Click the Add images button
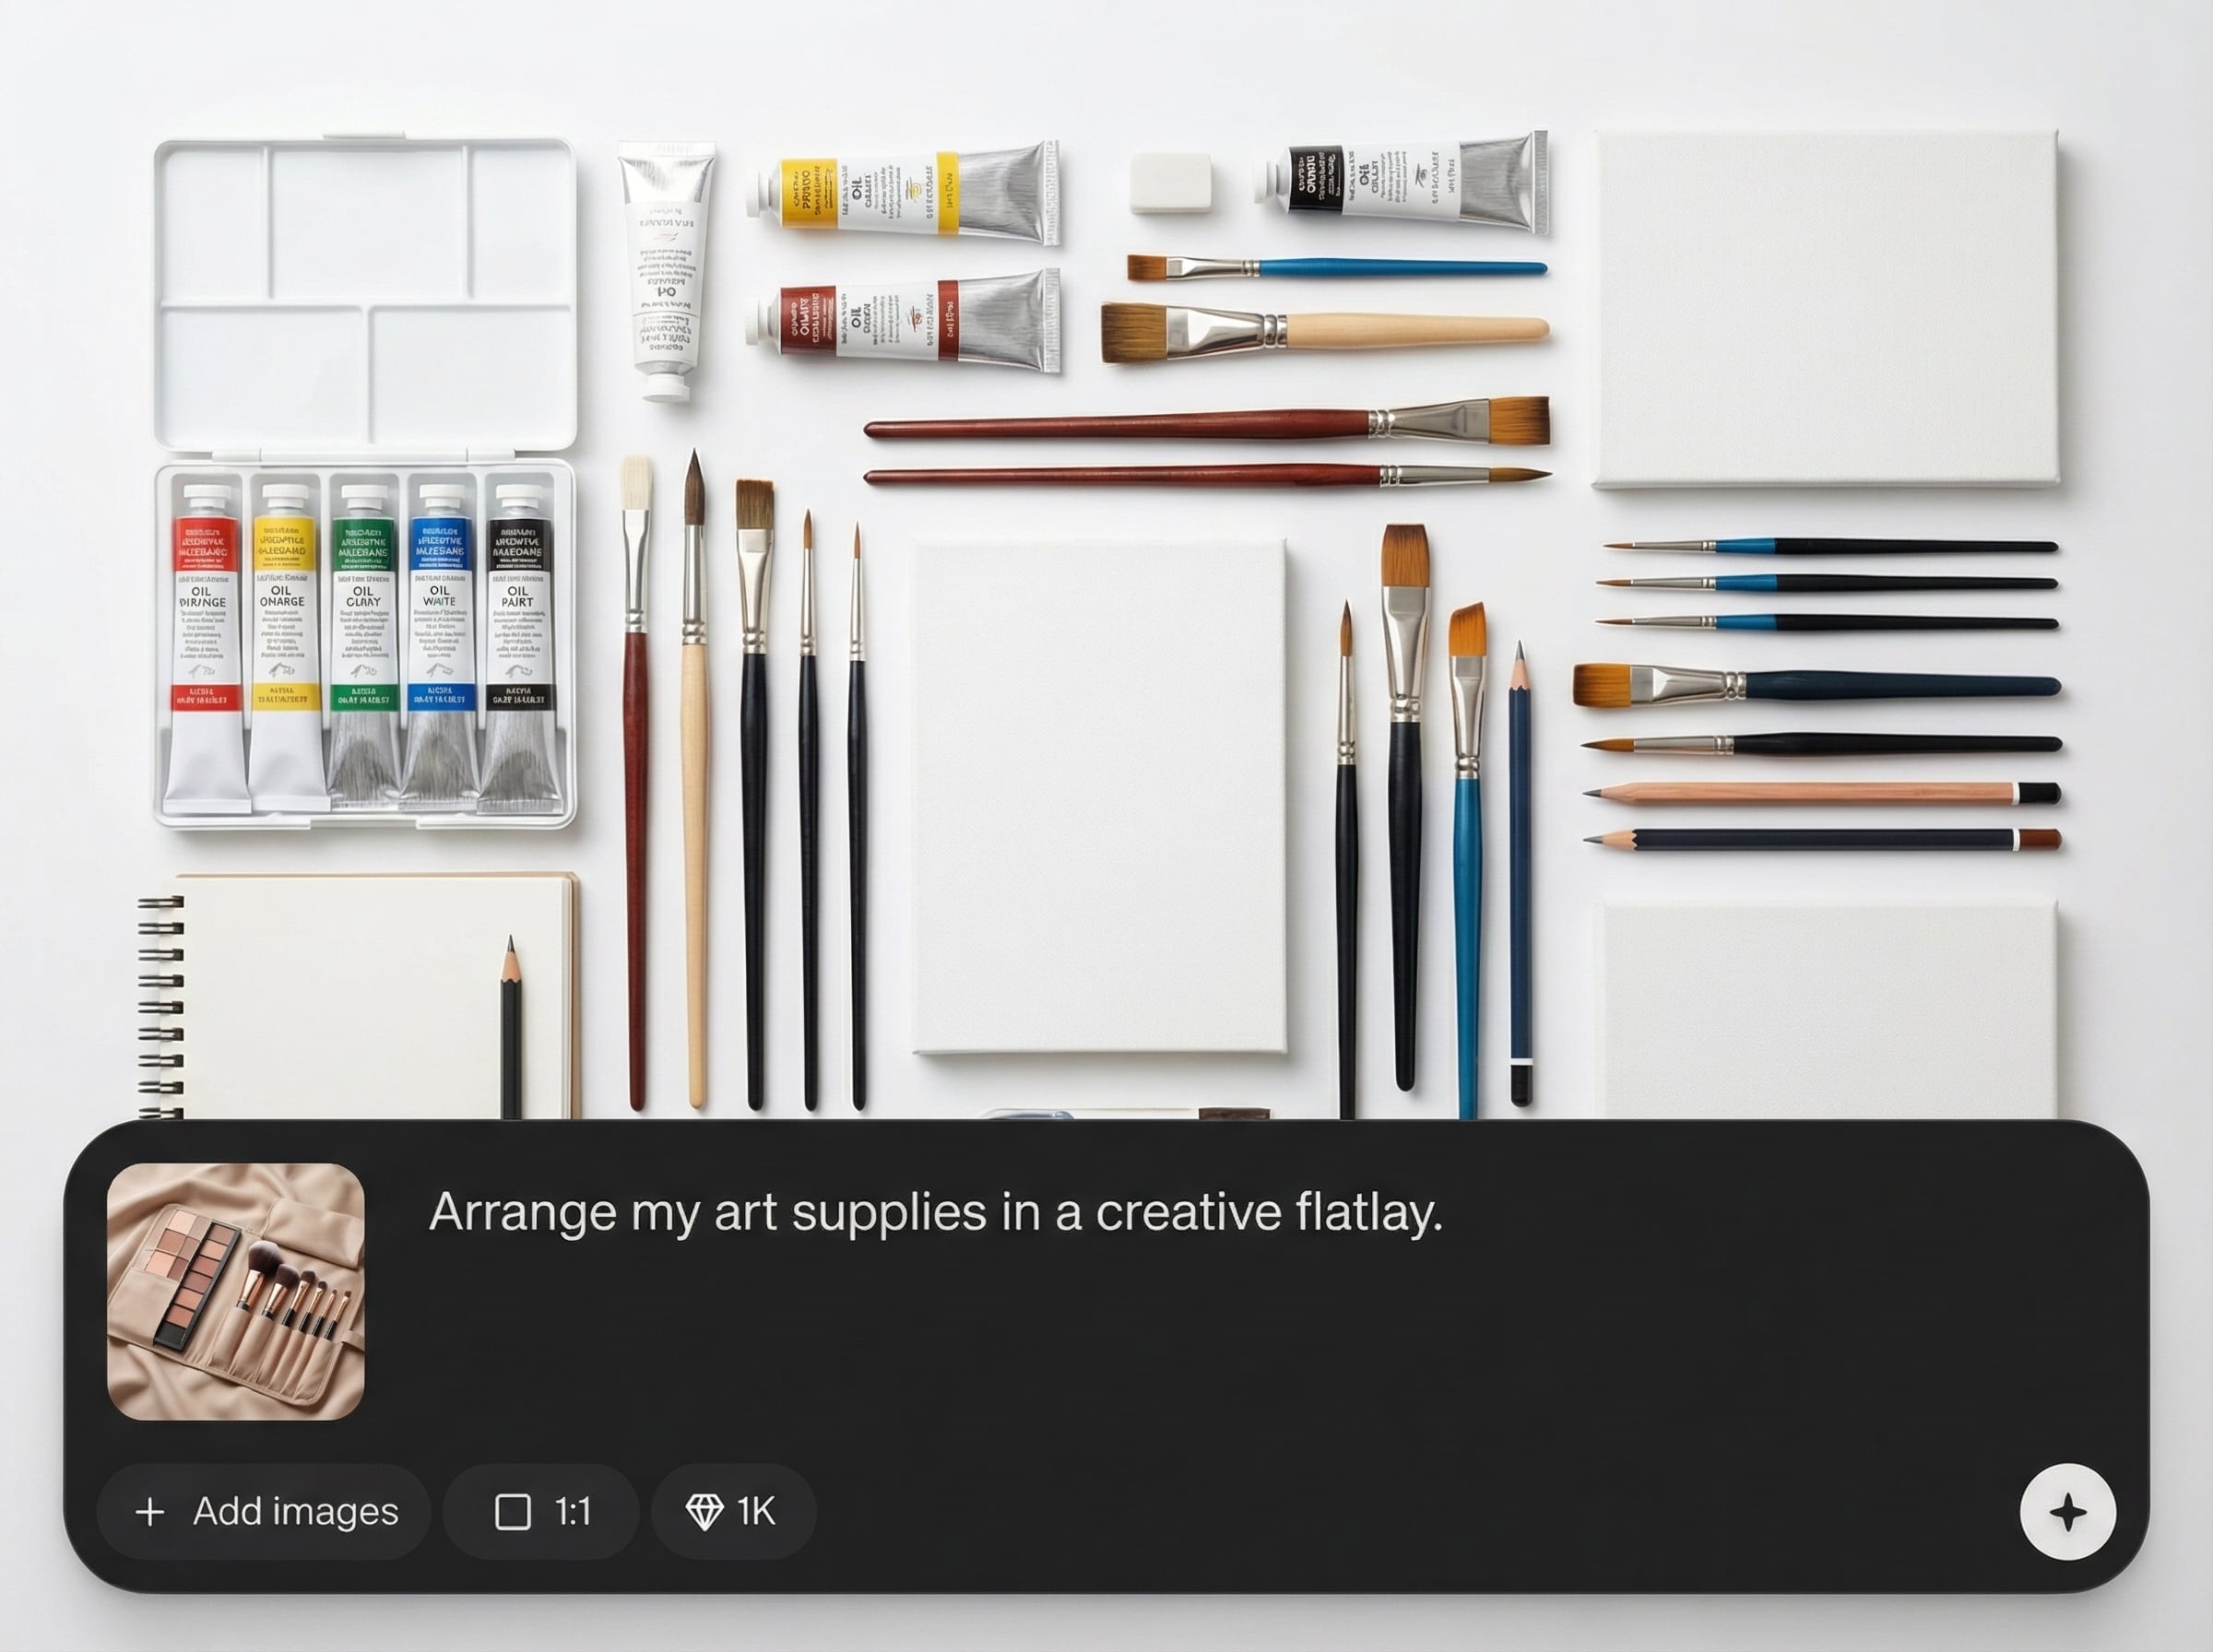 point(265,1511)
